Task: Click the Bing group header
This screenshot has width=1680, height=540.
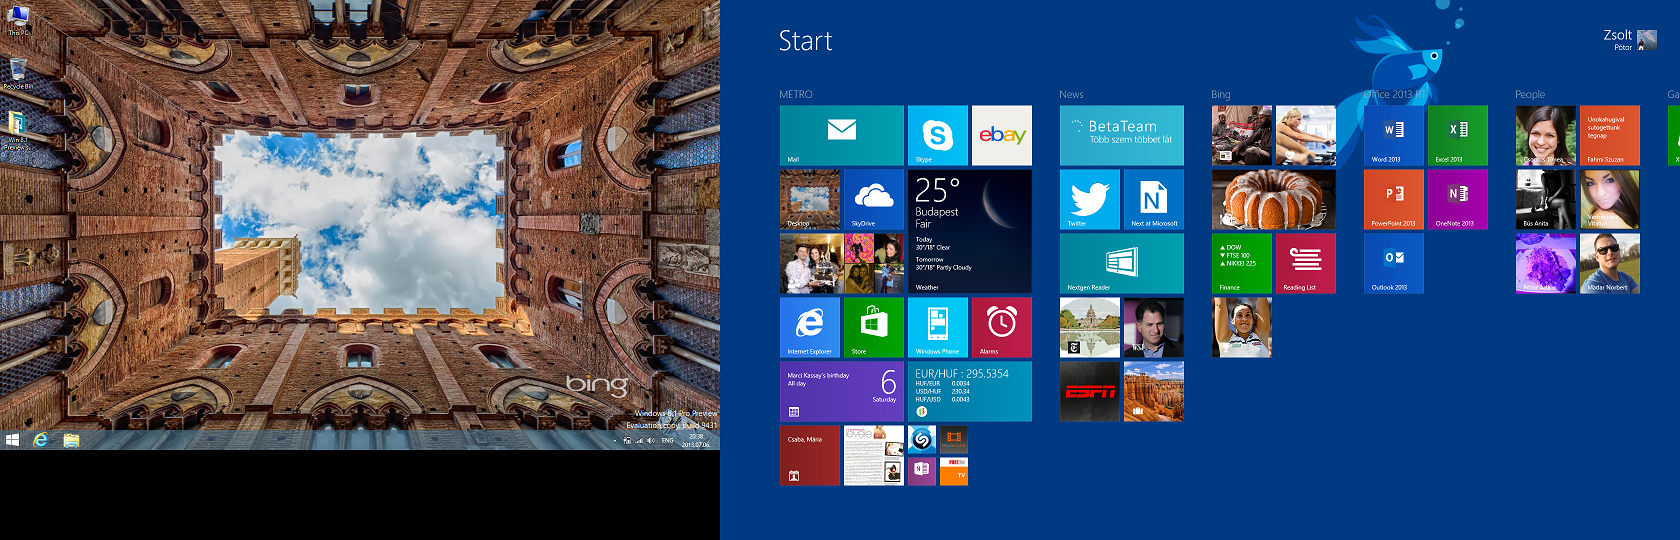Action: click(x=1220, y=94)
